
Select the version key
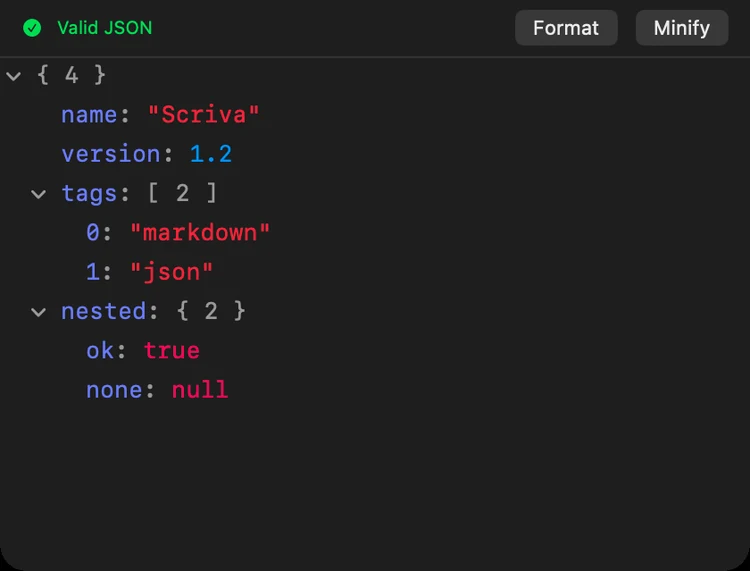pyautogui.click(x=110, y=154)
